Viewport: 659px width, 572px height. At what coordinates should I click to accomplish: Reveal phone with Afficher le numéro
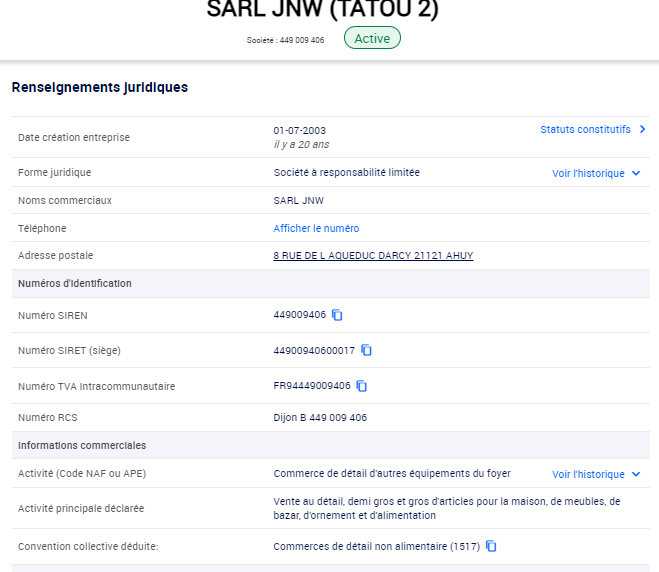click(x=316, y=228)
